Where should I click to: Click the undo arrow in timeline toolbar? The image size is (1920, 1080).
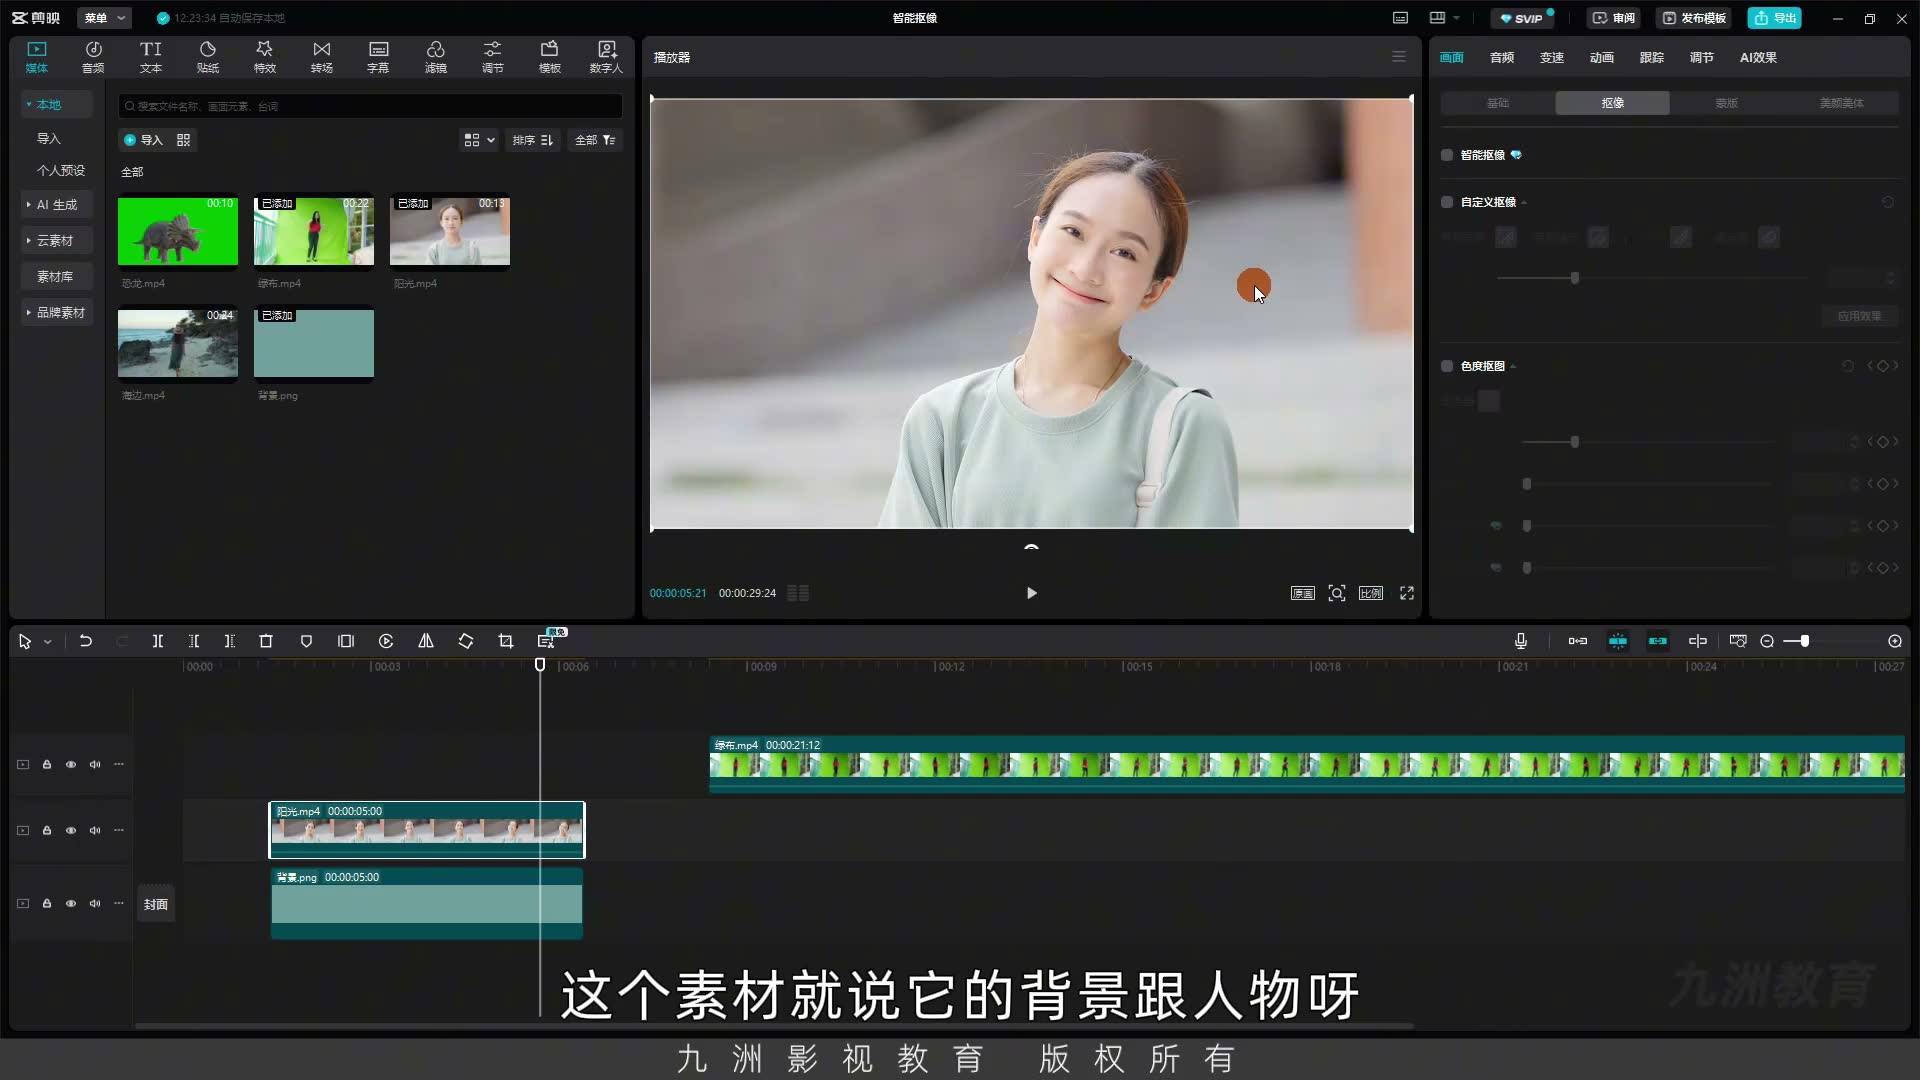point(86,641)
